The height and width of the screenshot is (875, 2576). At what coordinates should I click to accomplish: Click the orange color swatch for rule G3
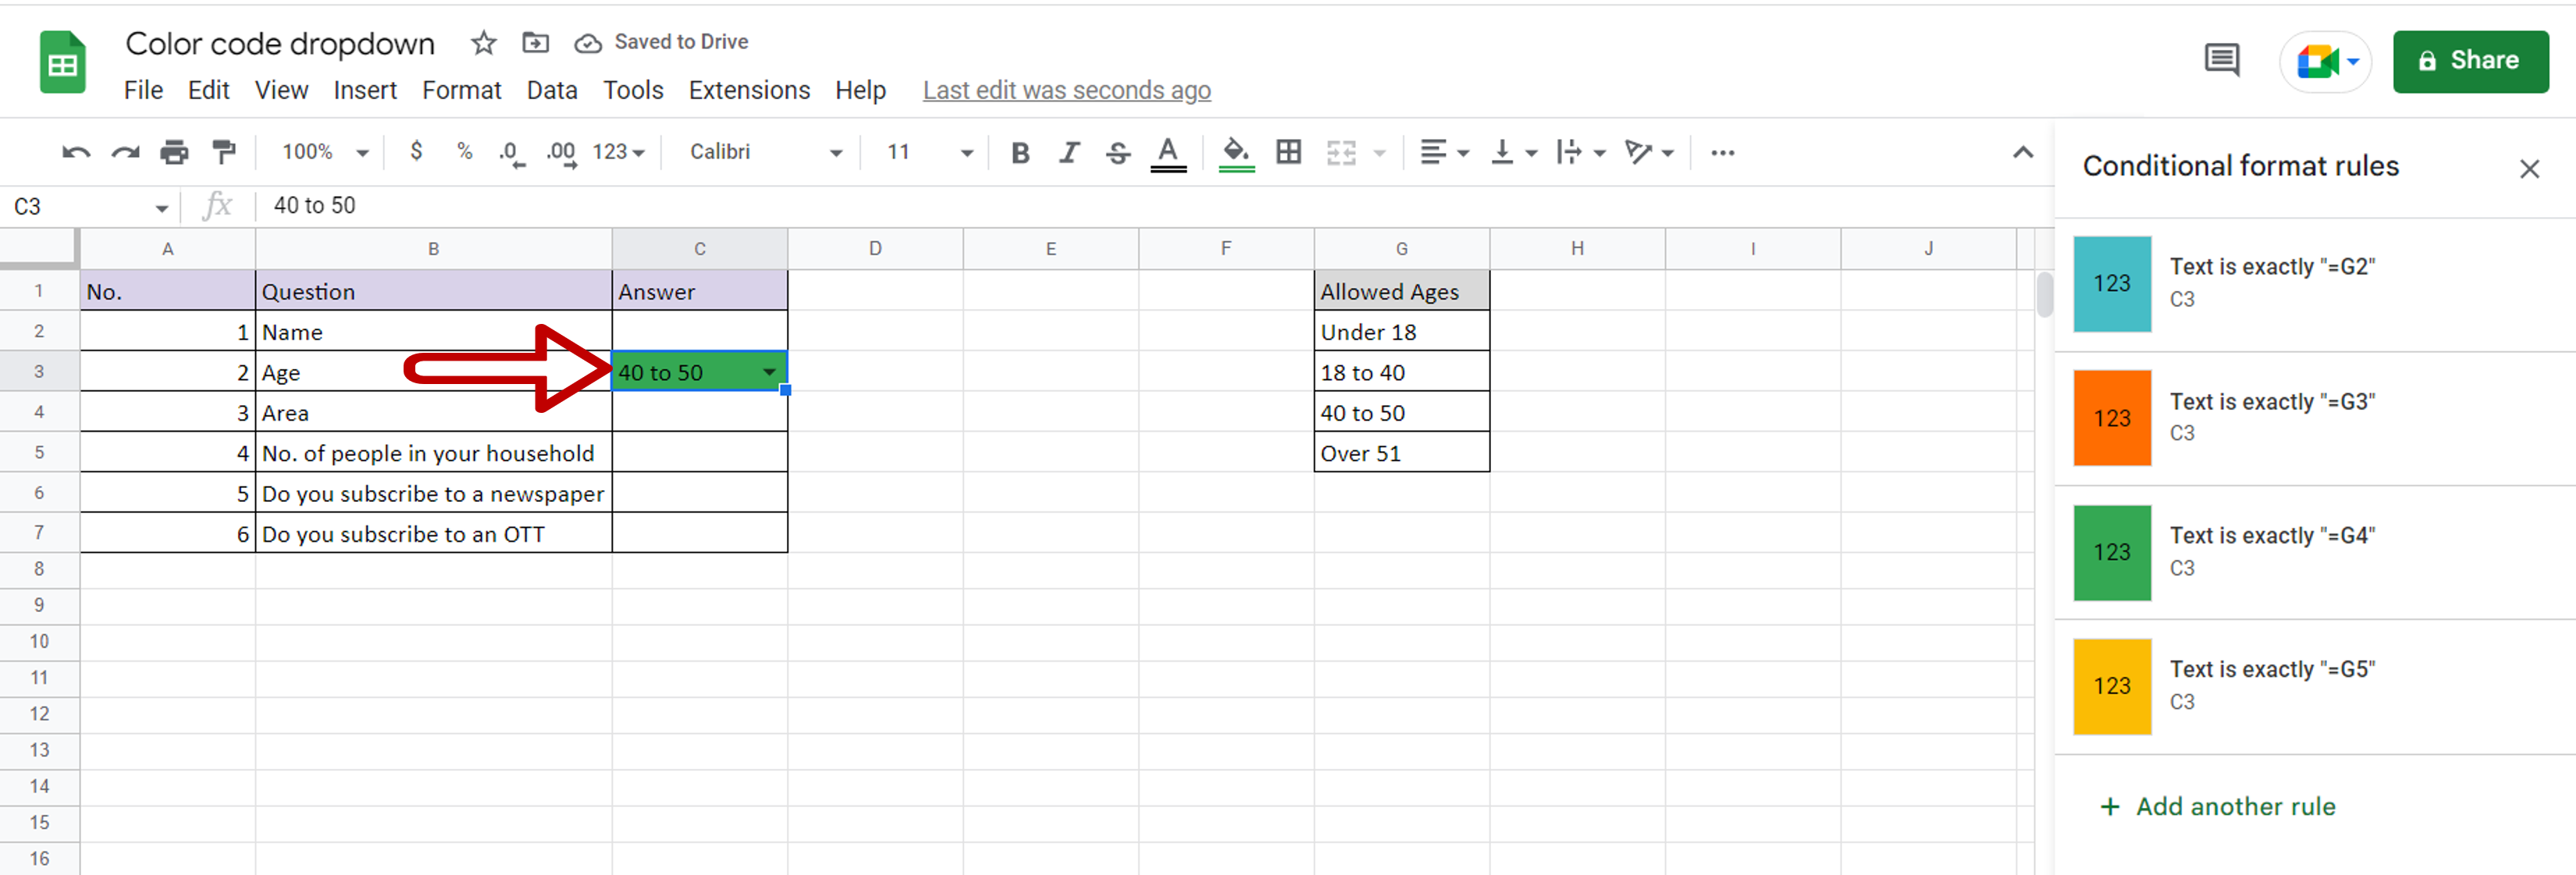click(2112, 417)
